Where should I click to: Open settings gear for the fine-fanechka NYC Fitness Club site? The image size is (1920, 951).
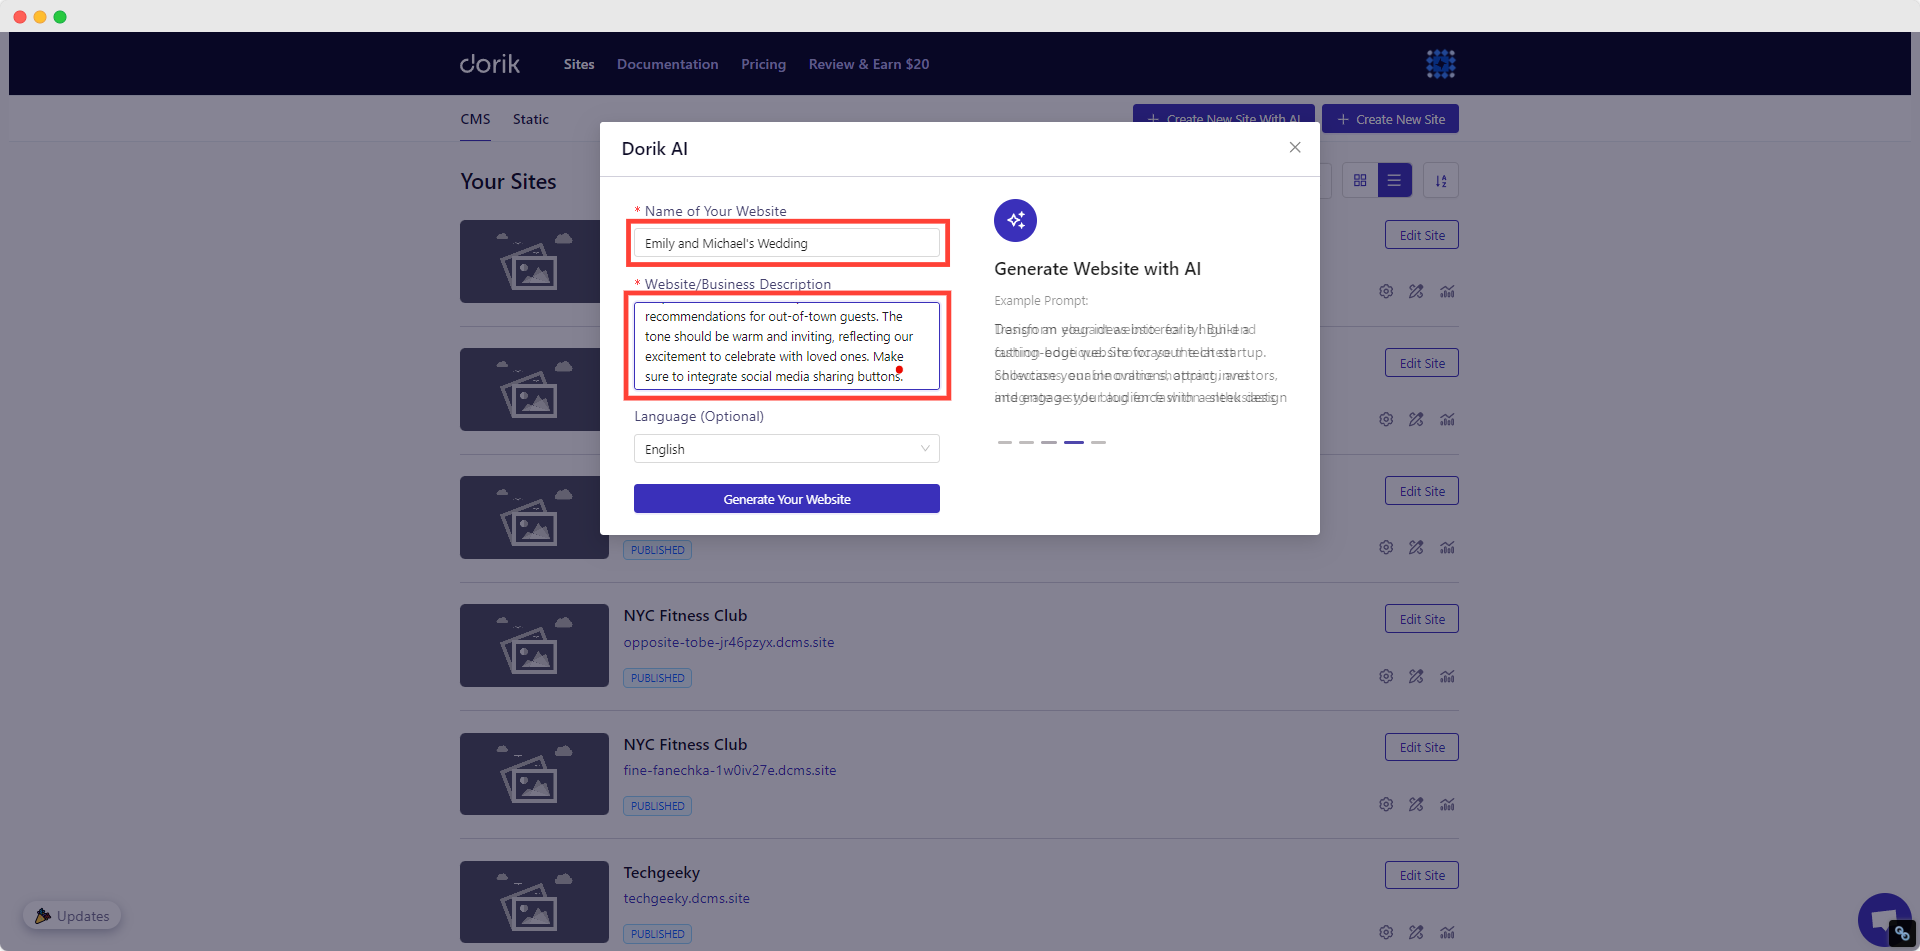tap(1386, 804)
